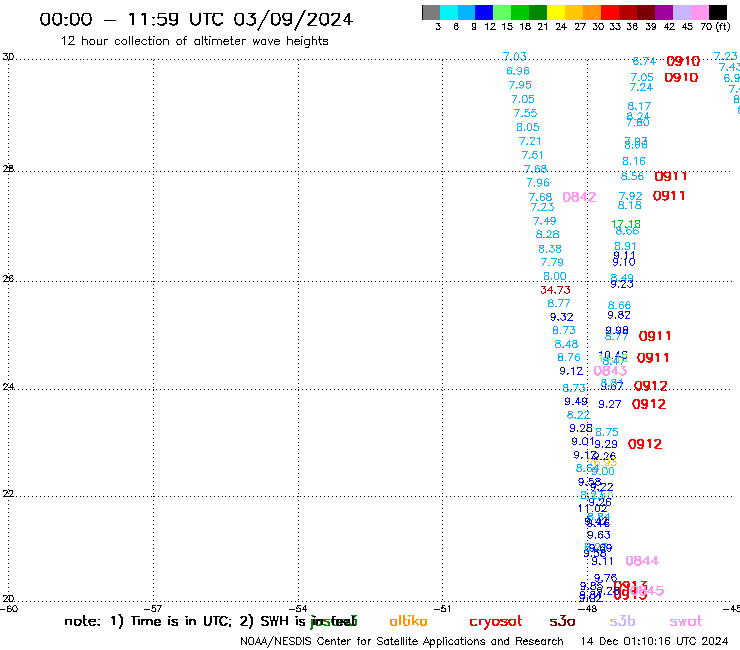Click the '70 (ft)' legend label
Screen dimensions: 740x650
pos(715,26)
